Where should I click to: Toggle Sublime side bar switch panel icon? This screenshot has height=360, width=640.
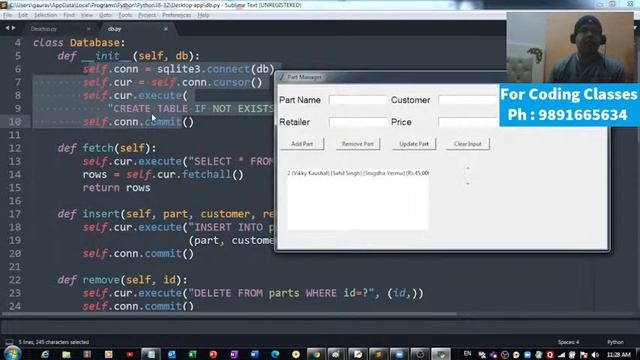9,342
